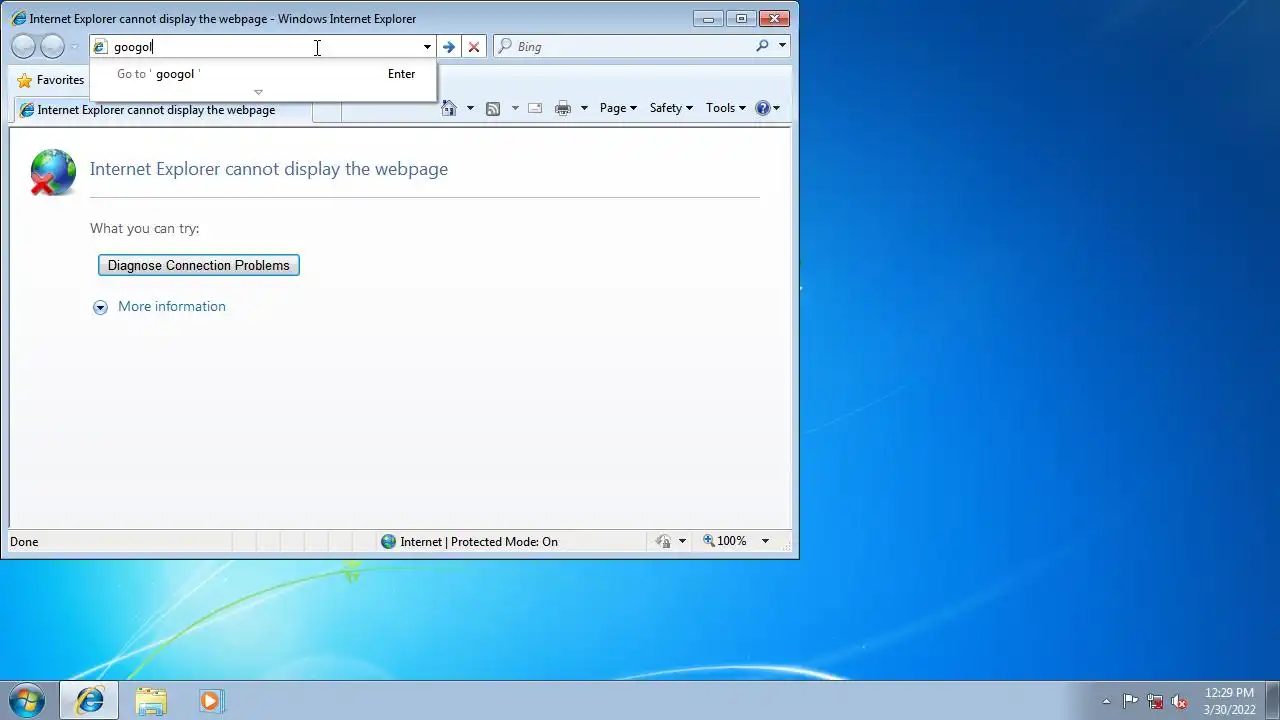Viewport: 1280px width, 720px height.
Task: Click the Read Mail envelope icon
Action: tap(535, 108)
